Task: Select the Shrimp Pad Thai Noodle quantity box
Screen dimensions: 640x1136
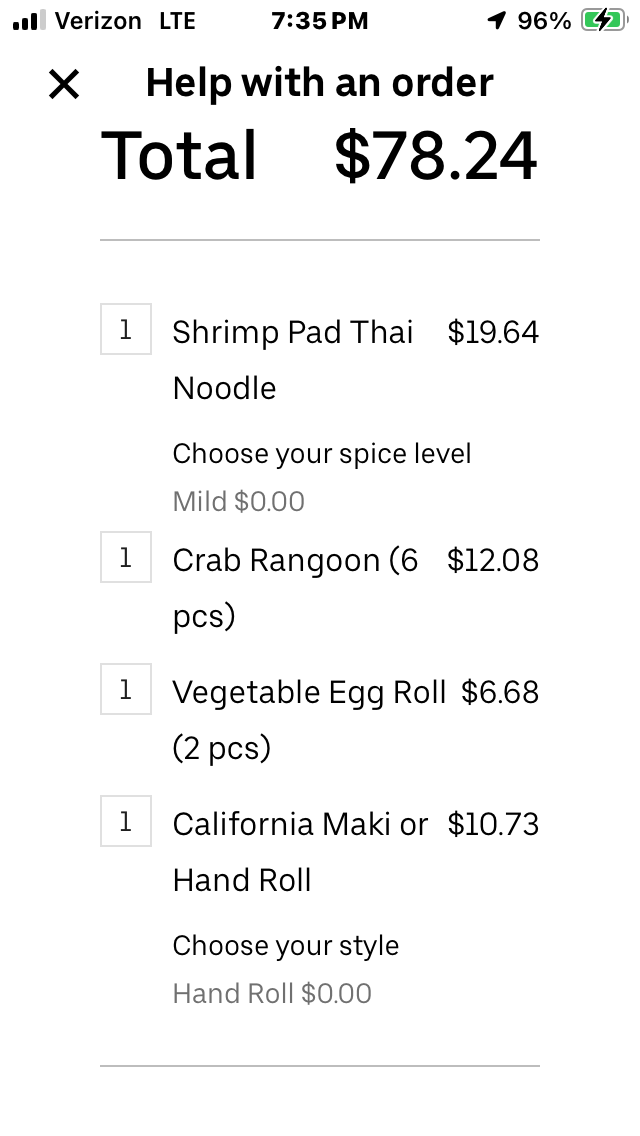Action: [126, 329]
